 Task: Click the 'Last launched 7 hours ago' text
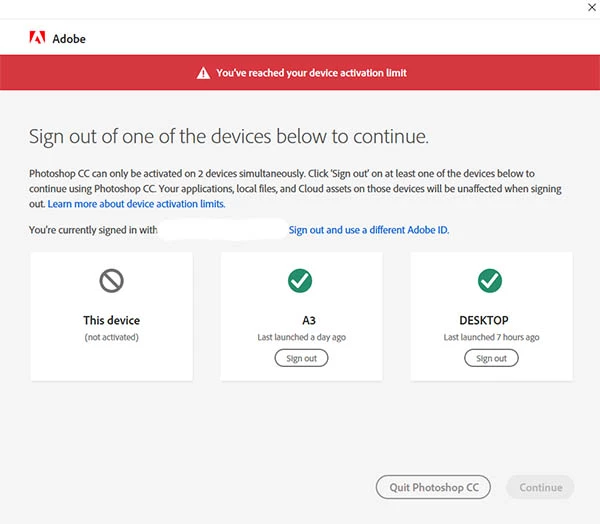click(491, 337)
